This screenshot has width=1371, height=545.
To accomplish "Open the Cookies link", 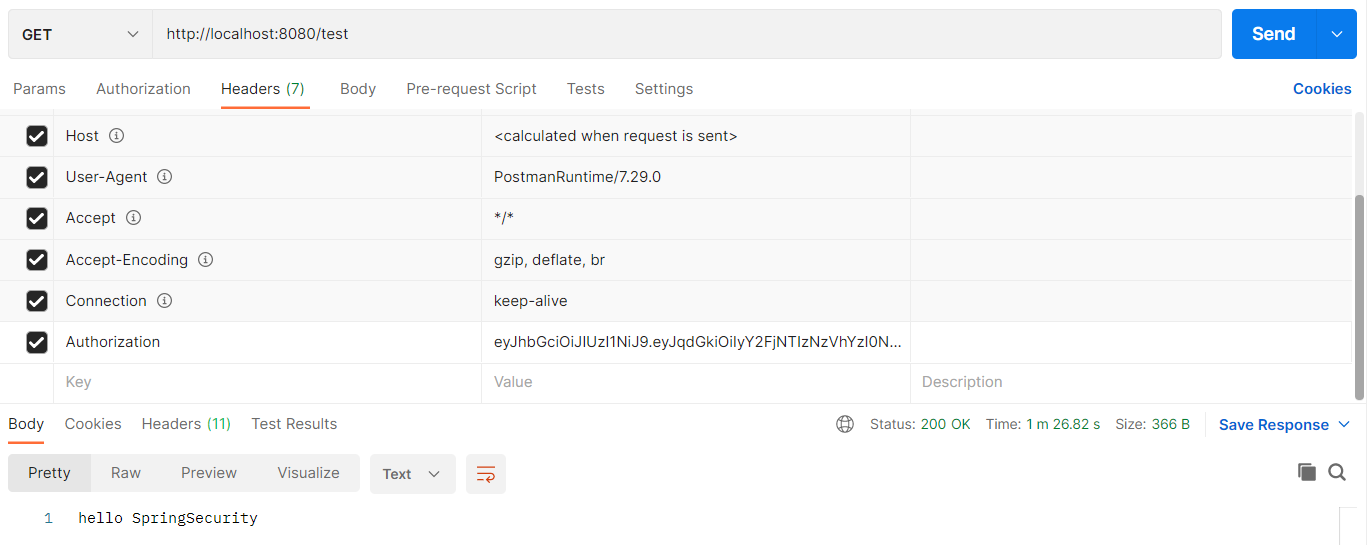I will [1321, 89].
